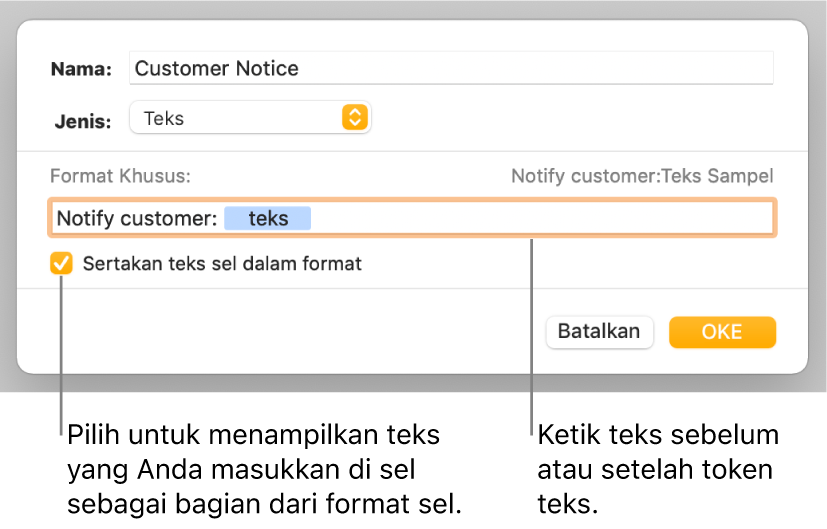Click the Batalkan button
827x529 pixels.
(599, 332)
